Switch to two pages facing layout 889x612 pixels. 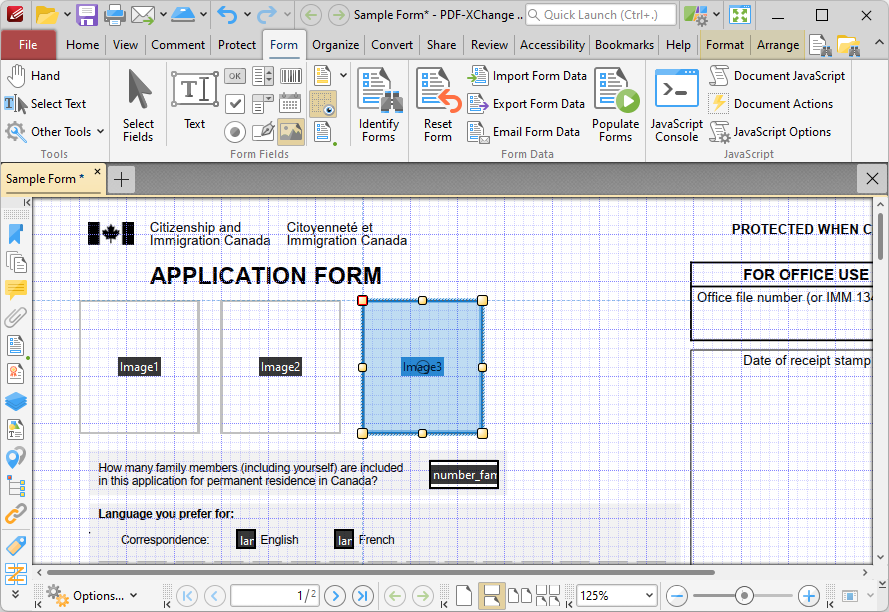point(520,596)
